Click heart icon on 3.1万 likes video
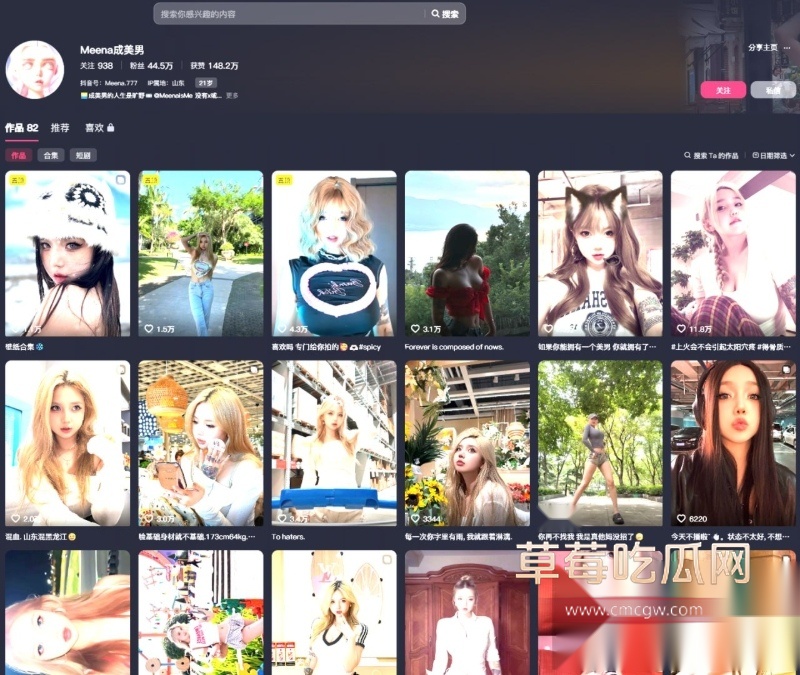 tap(415, 328)
